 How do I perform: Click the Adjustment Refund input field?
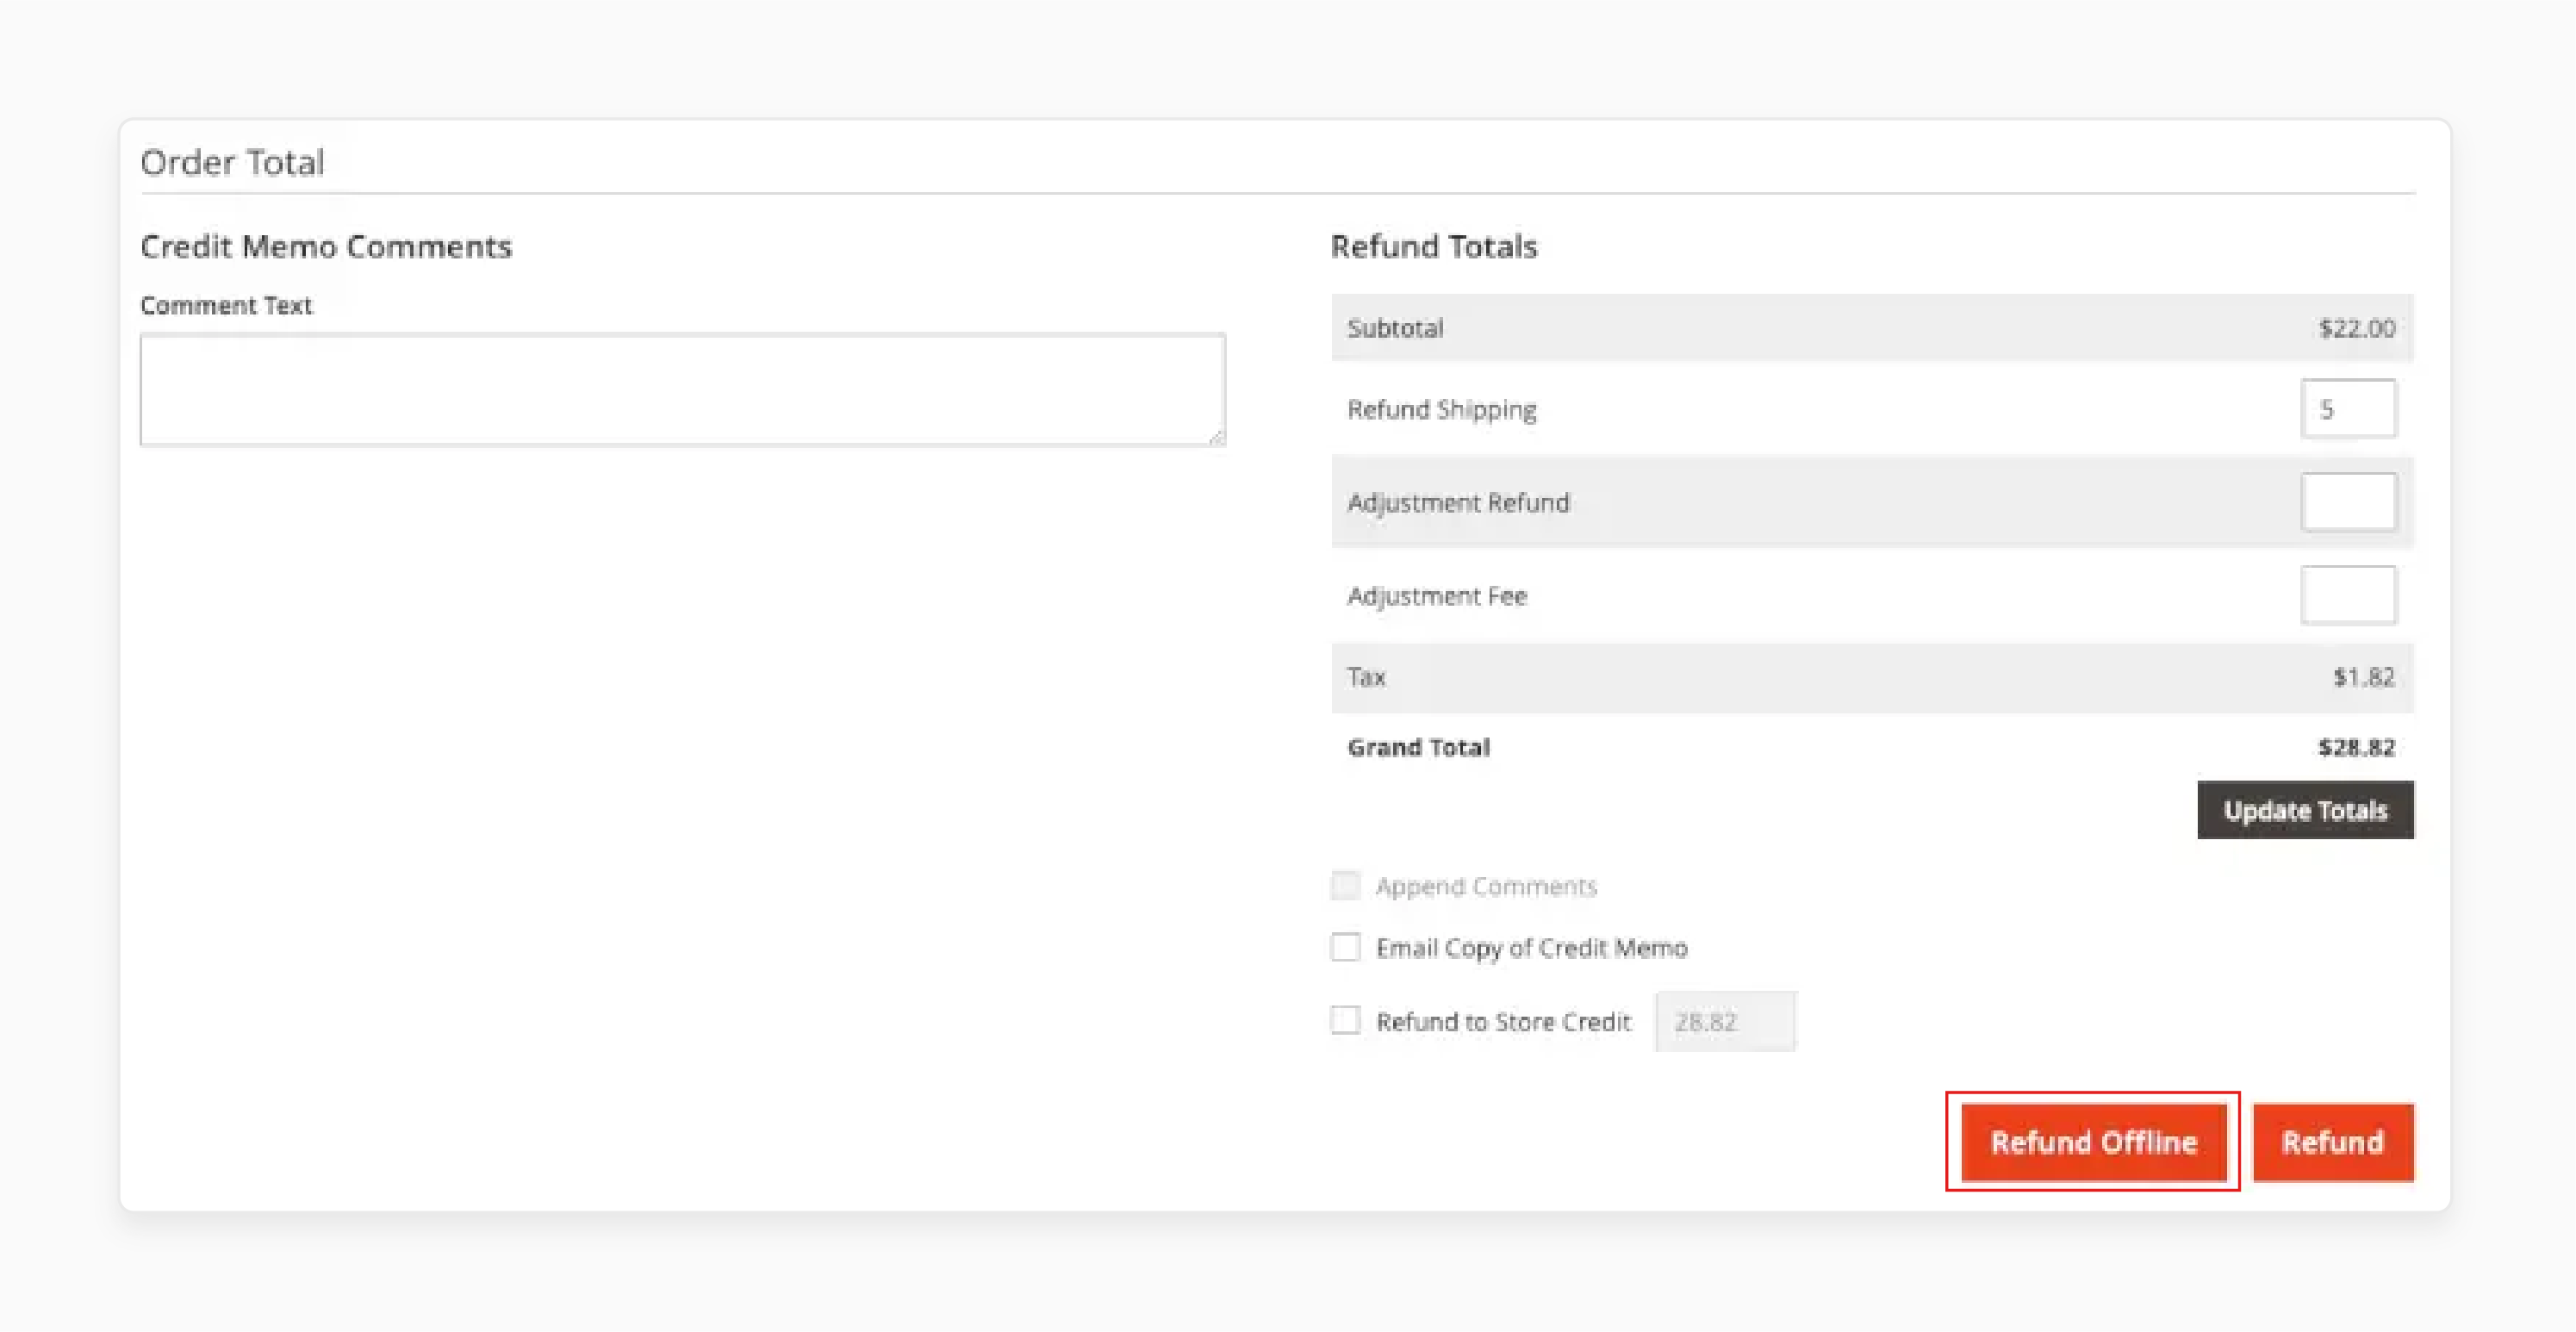[x=2348, y=502]
